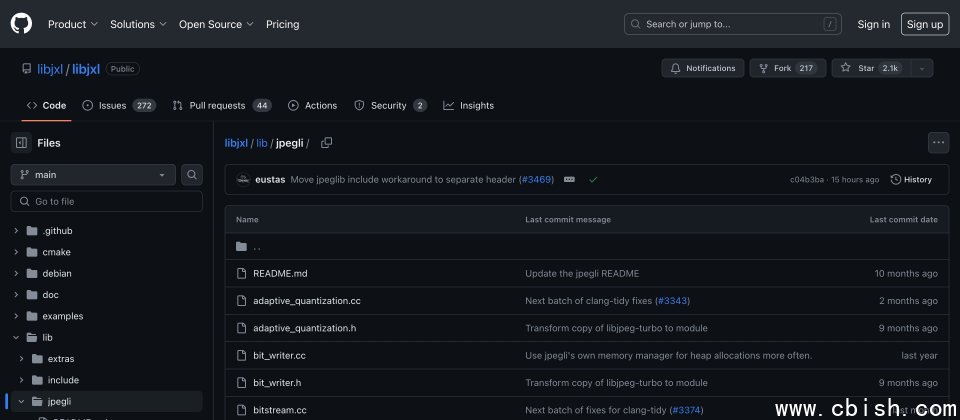
Task: Expand the include folder chevron
Action: coord(21,380)
